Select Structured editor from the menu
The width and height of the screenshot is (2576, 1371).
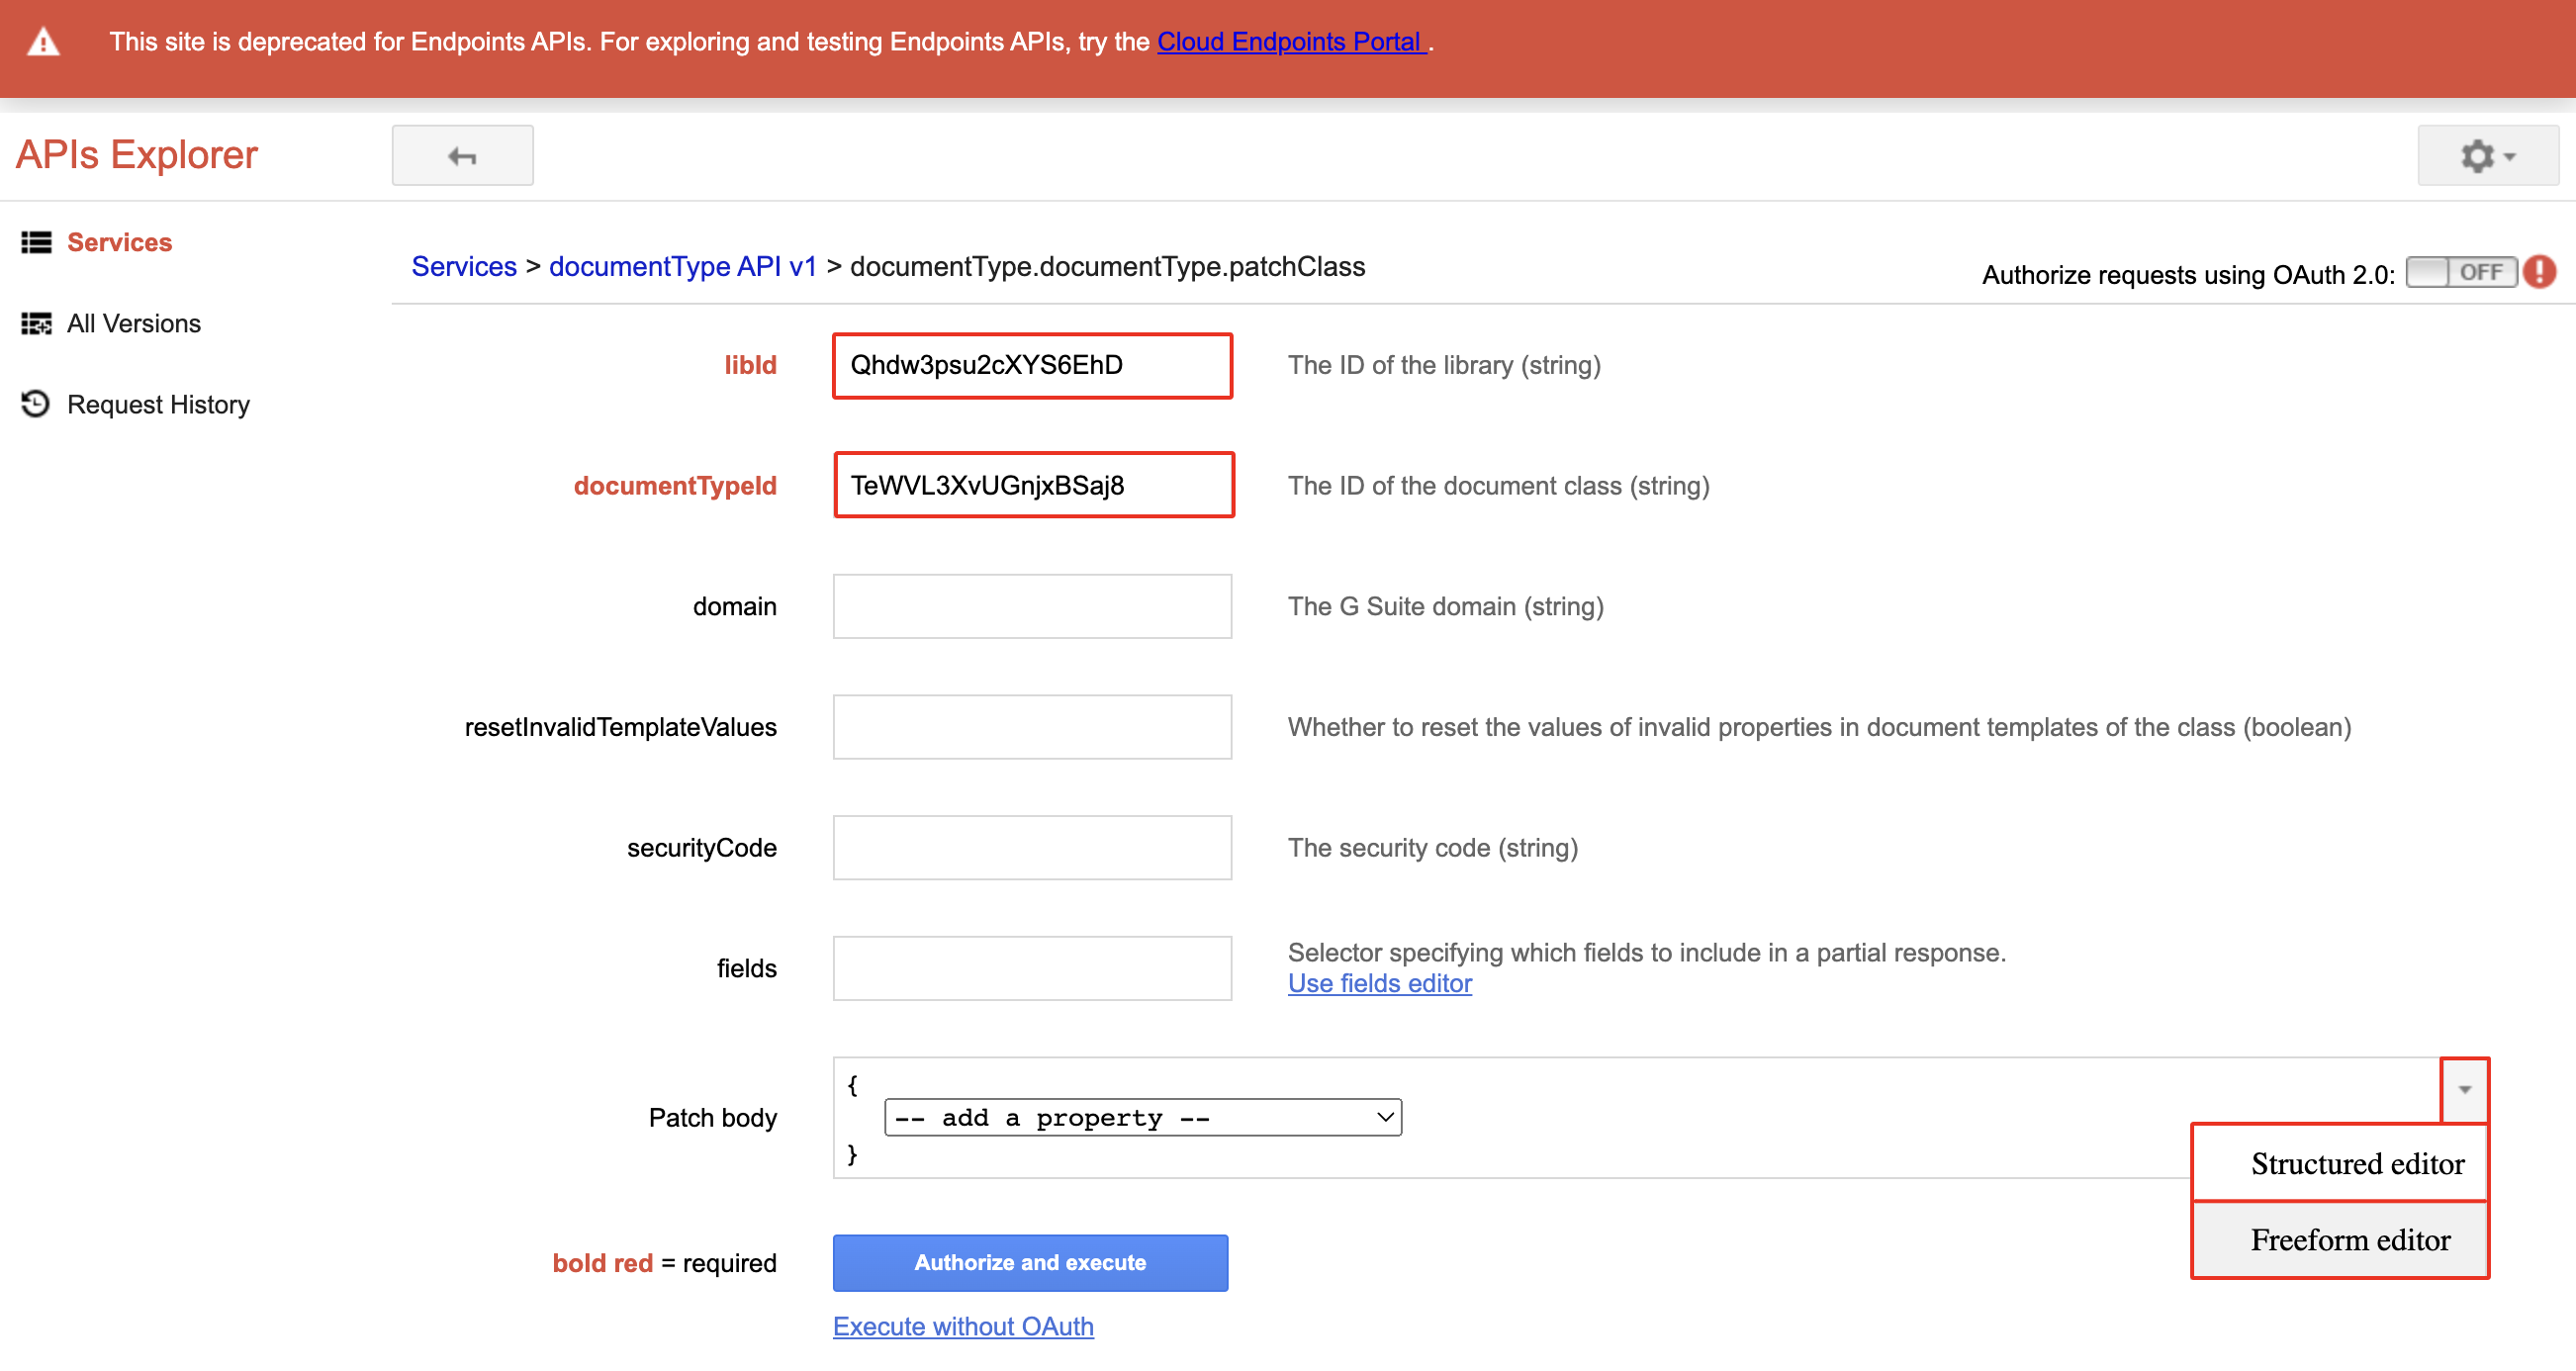[x=2356, y=1163]
